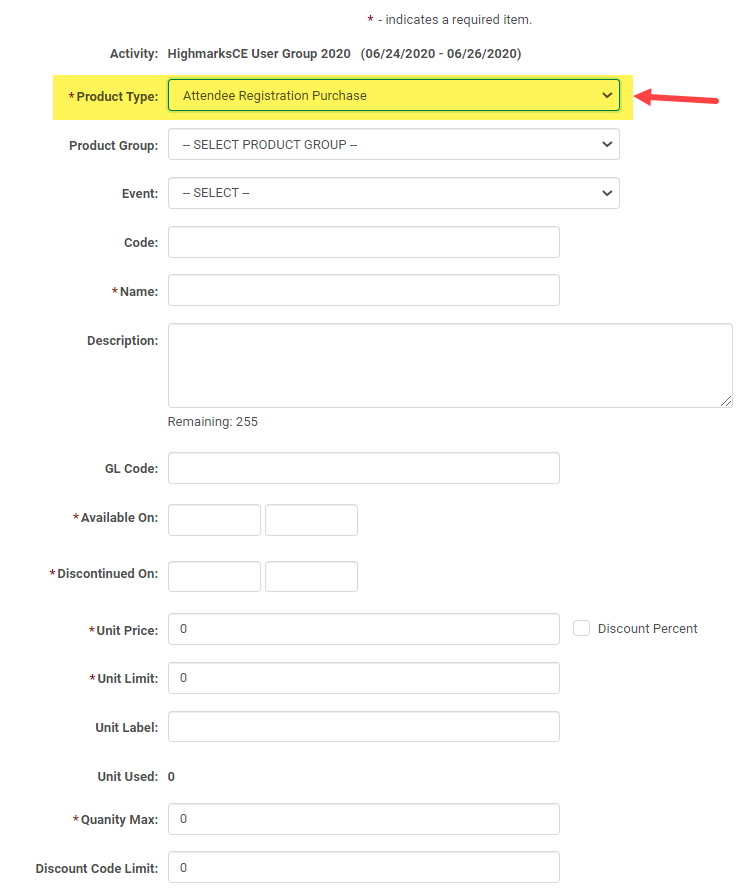Click the Product Type chevron arrow
Image resolution: width=739 pixels, height=894 pixels.
(x=606, y=95)
